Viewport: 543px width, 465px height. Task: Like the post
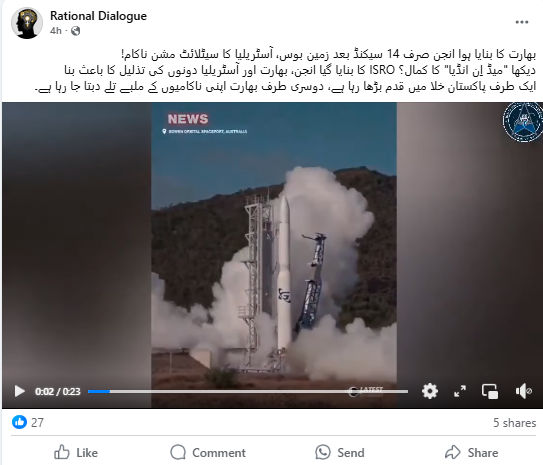point(76,453)
